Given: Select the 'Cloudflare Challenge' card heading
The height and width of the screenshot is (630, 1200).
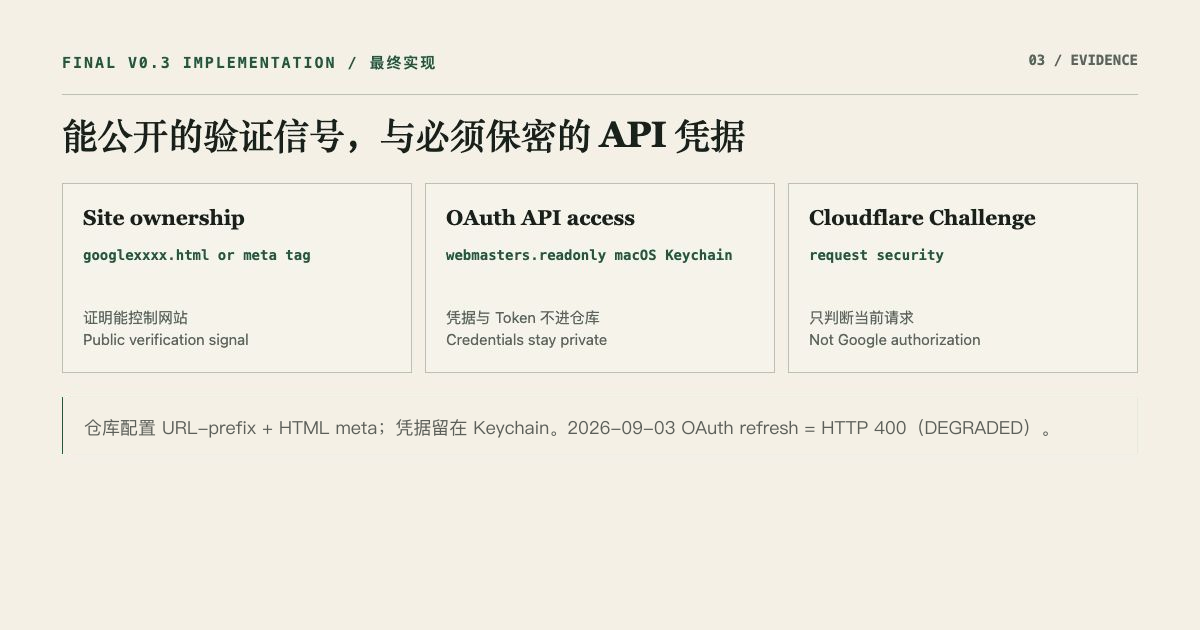Looking at the screenshot, I should [922, 218].
